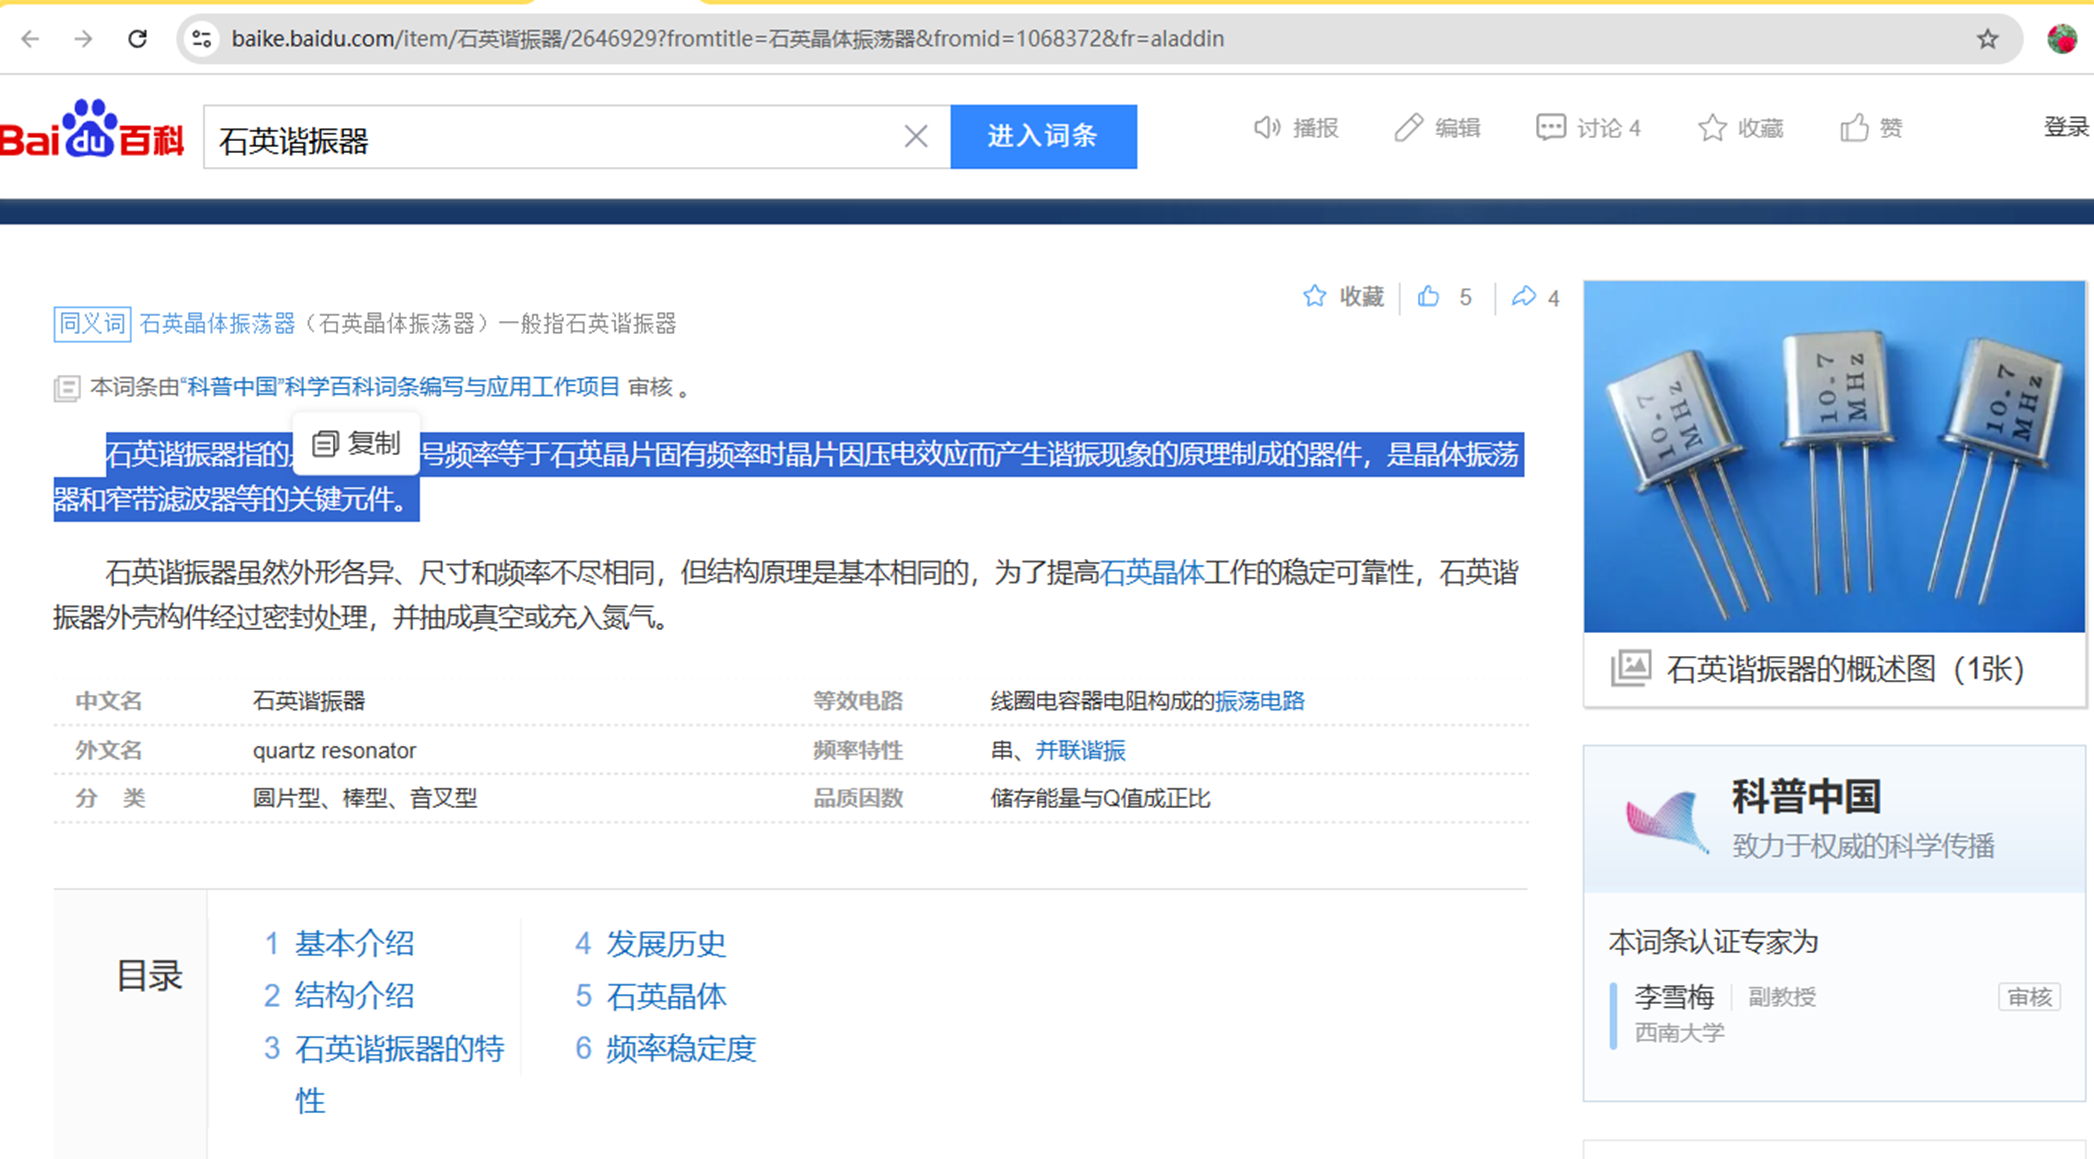
Task: Reload the page
Action: click(138, 39)
